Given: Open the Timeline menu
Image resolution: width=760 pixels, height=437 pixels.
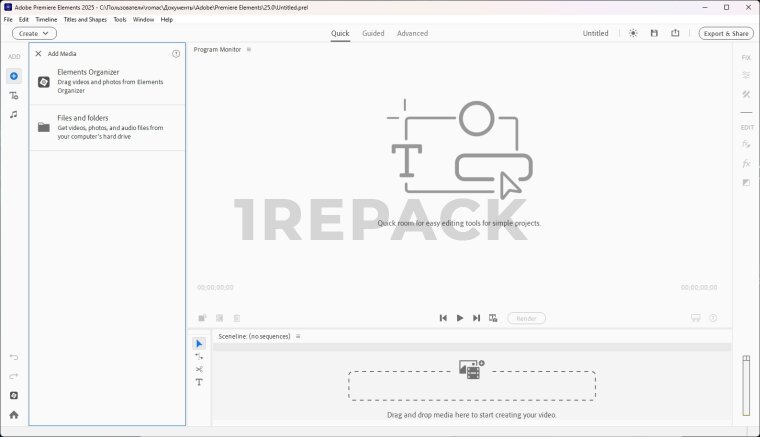Looking at the screenshot, I should tap(46, 19).
